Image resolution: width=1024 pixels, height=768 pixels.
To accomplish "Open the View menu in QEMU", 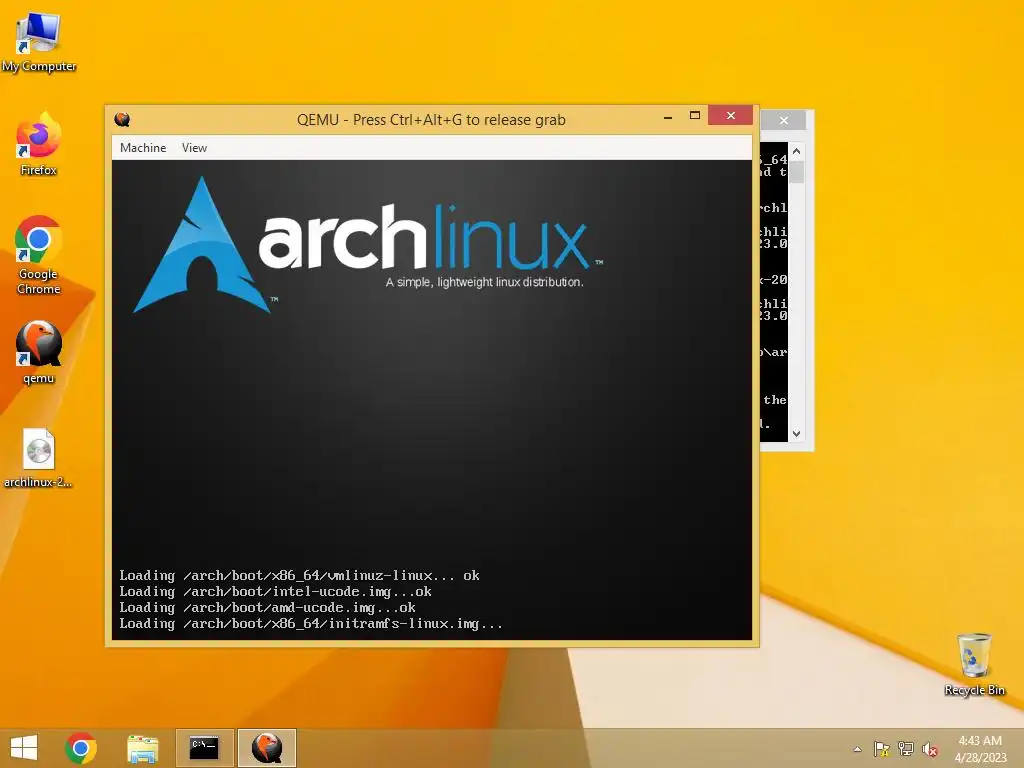I will 194,148.
